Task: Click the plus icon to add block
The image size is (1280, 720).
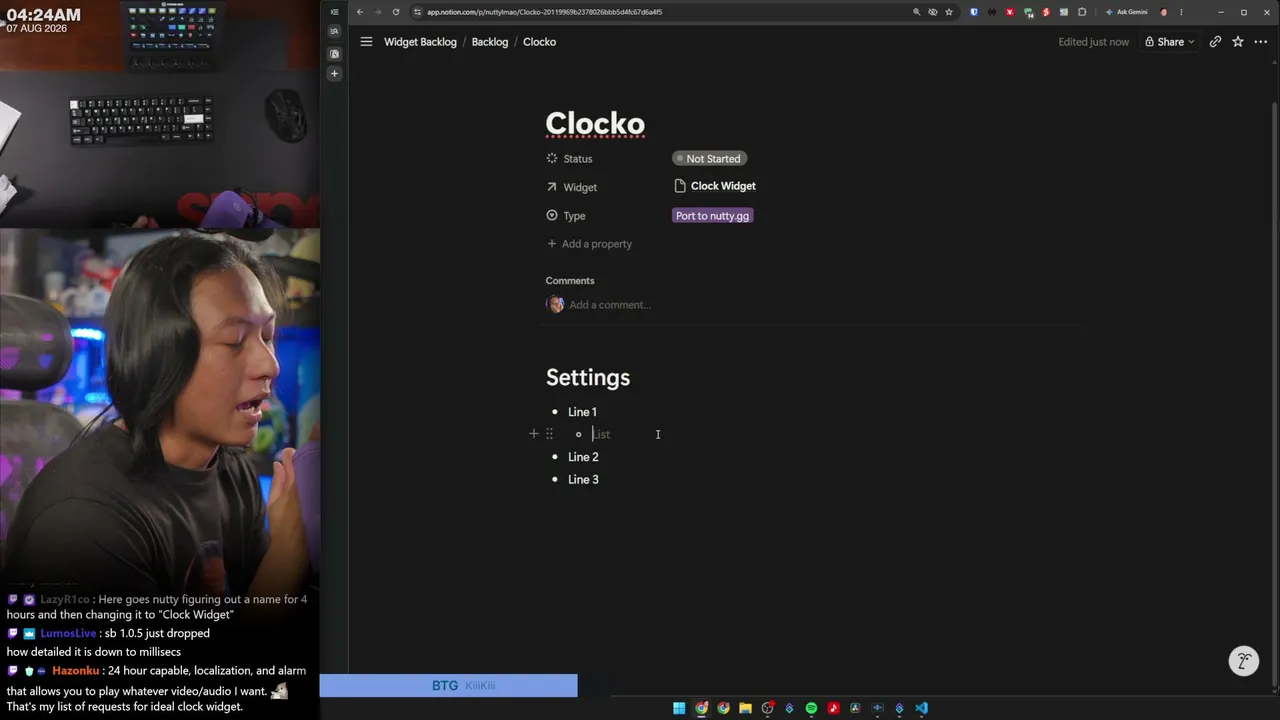Action: 534,434
